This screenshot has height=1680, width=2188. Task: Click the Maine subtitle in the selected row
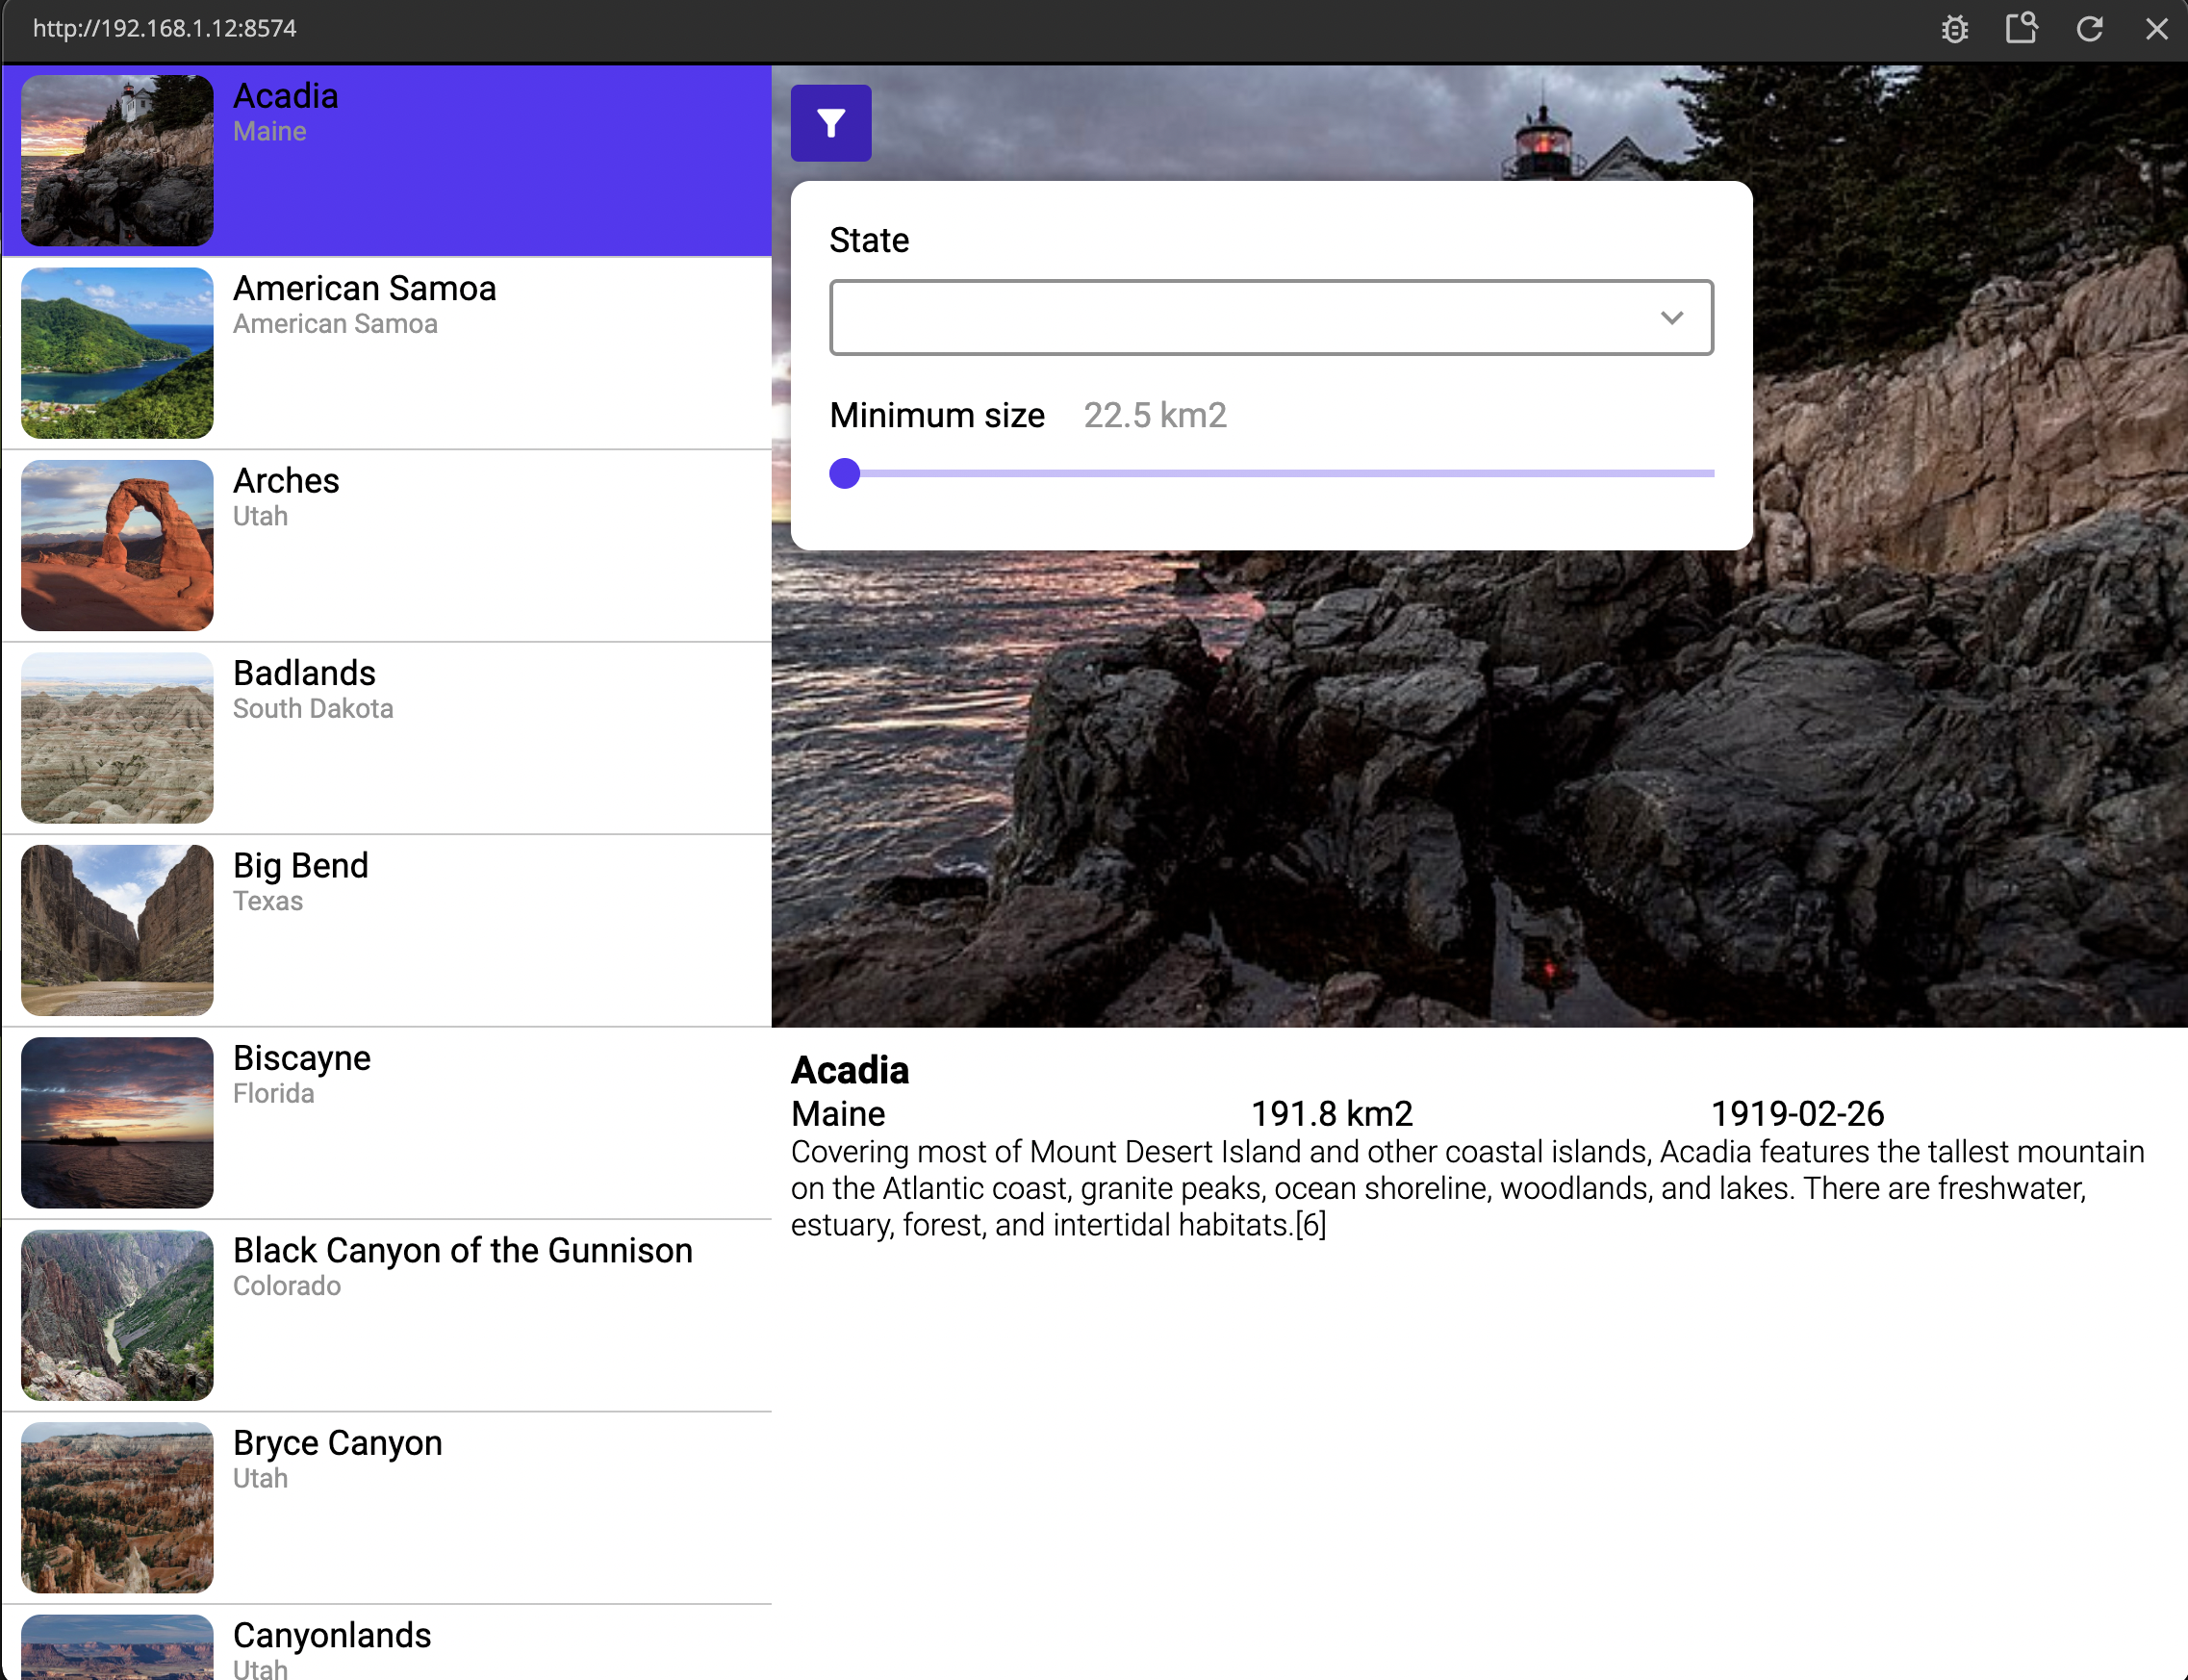[x=270, y=132]
